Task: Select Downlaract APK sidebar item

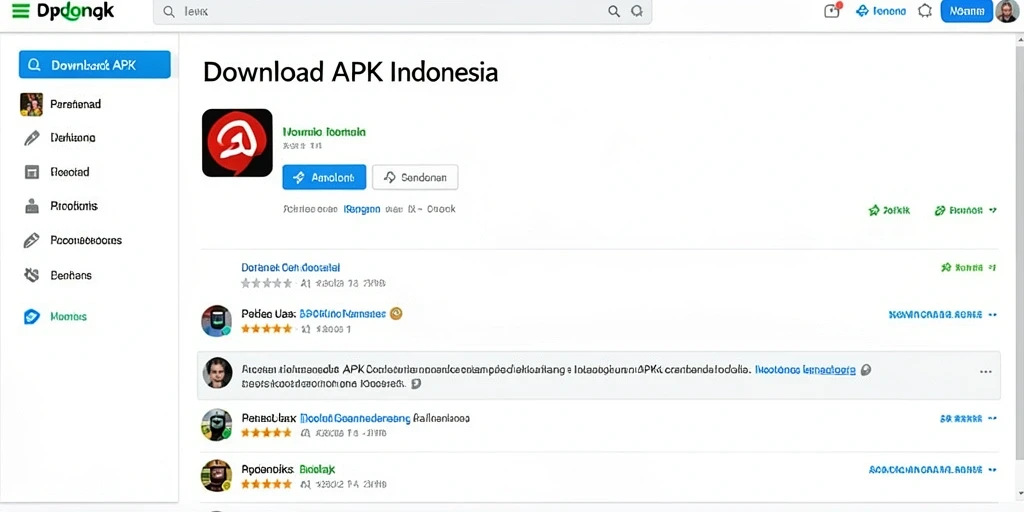Action: [95, 65]
